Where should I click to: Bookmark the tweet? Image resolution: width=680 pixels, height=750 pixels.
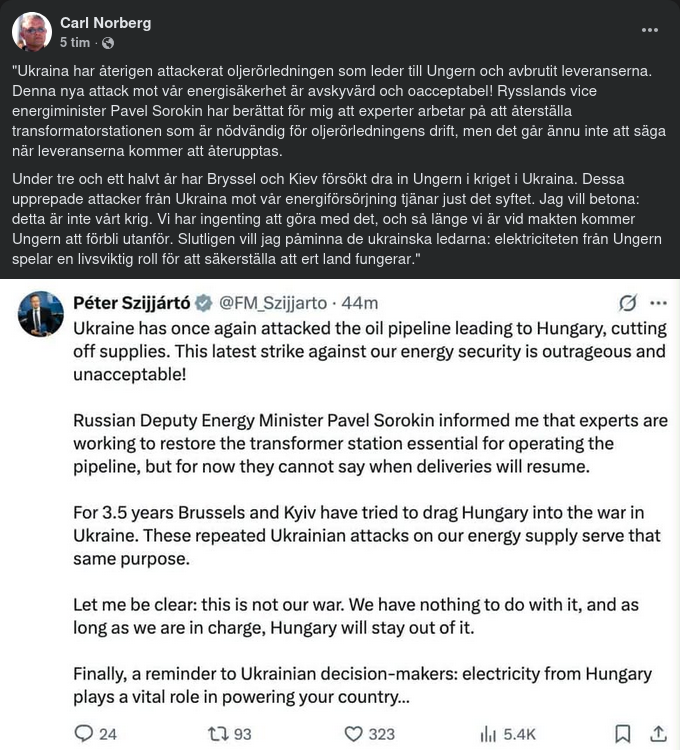pyautogui.click(x=622, y=734)
